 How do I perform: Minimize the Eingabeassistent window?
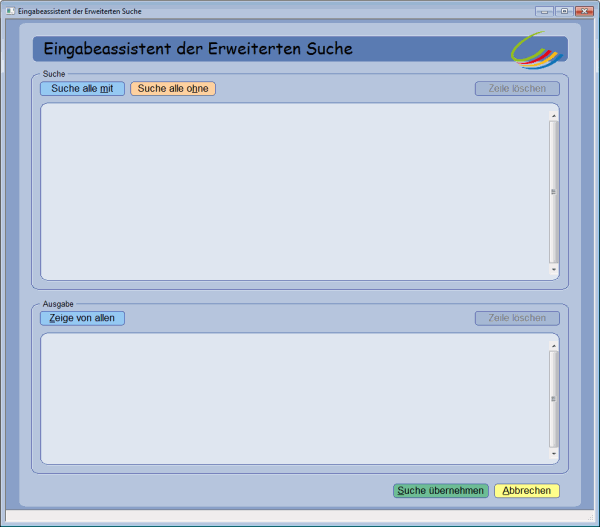coord(544,11)
